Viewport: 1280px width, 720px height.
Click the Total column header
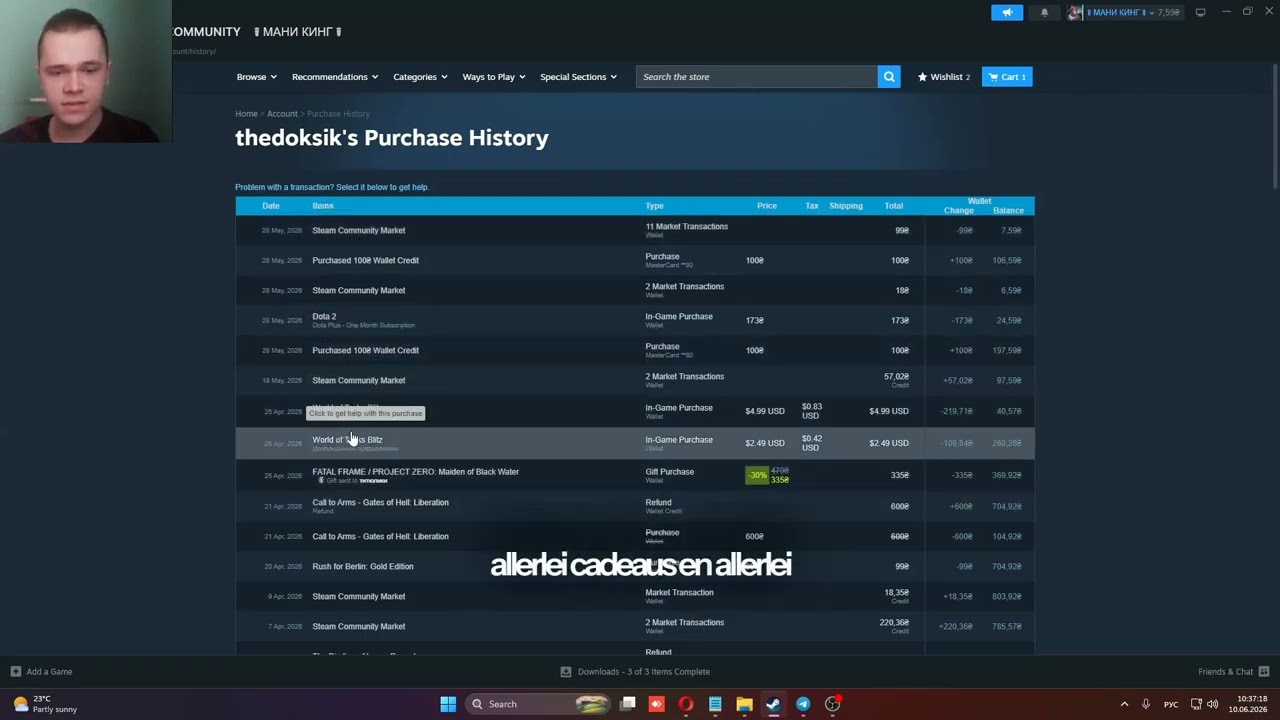point(894,206)
